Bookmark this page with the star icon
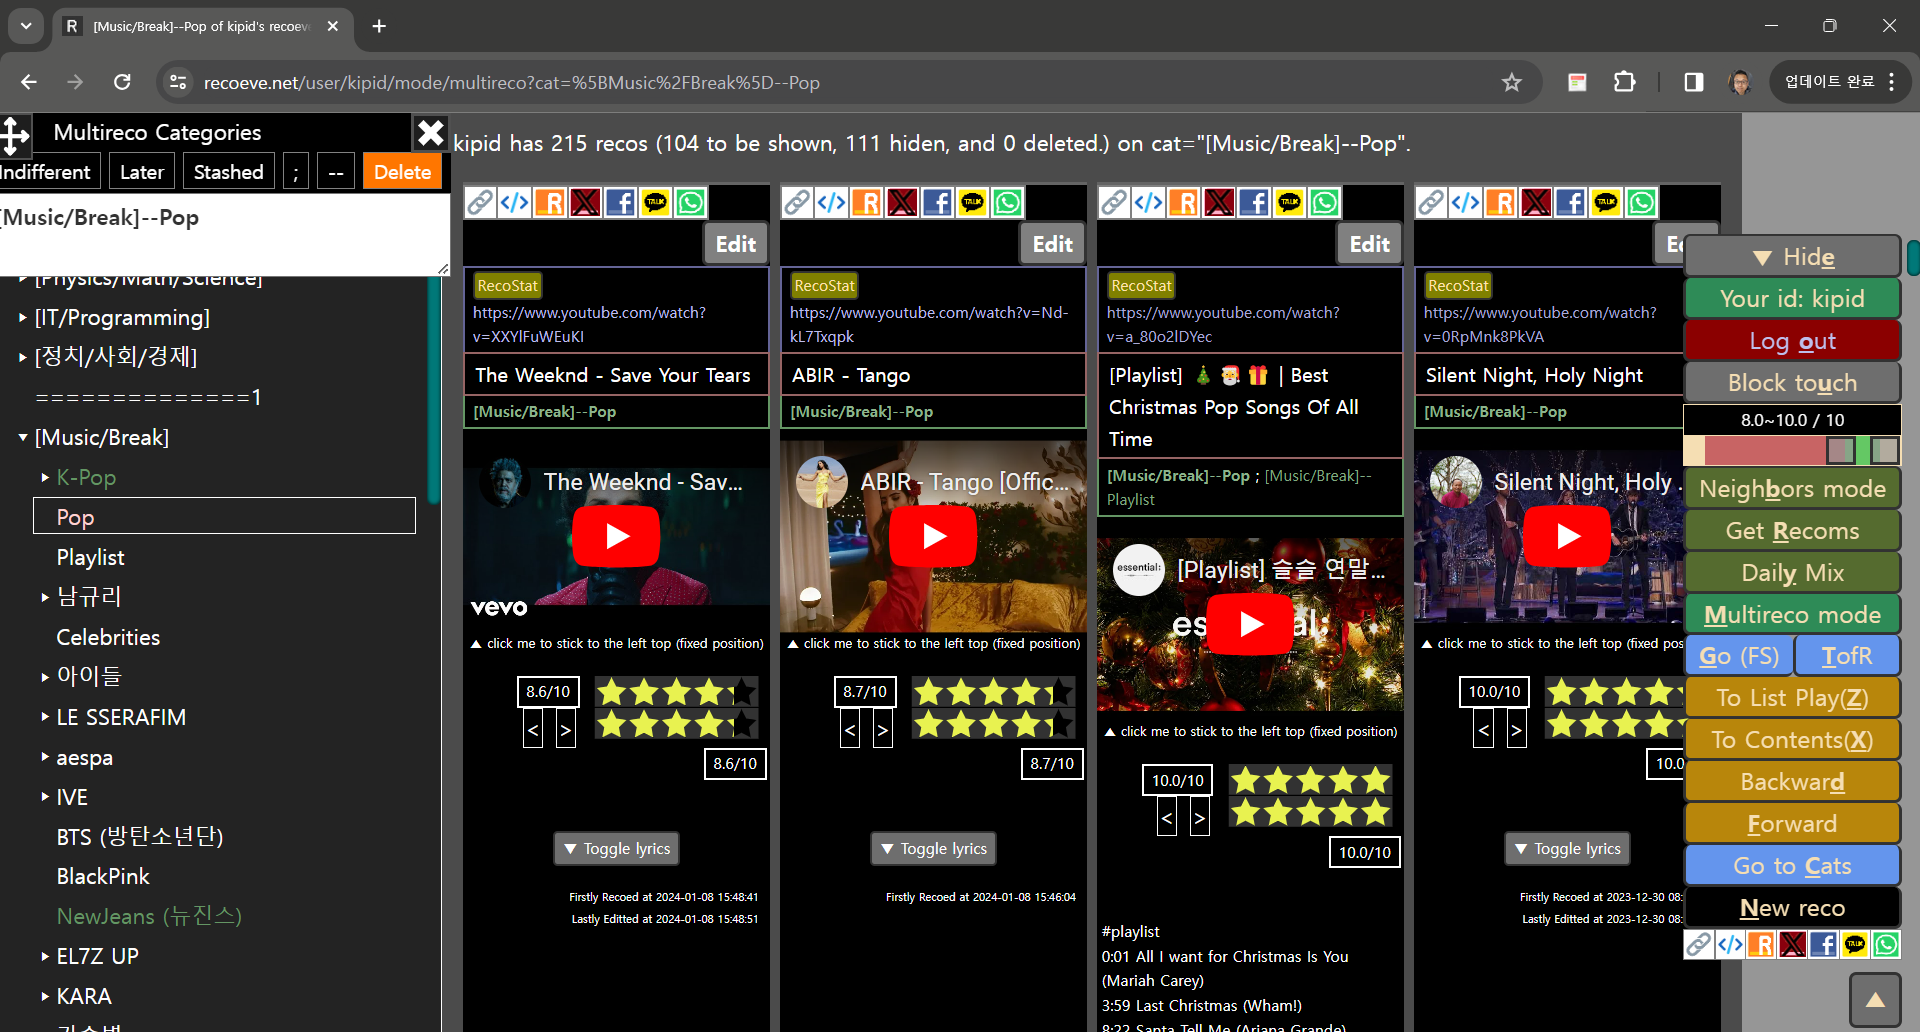Image resolution: width=1920 pixels, height=1032 pixels. [1511, 82]
